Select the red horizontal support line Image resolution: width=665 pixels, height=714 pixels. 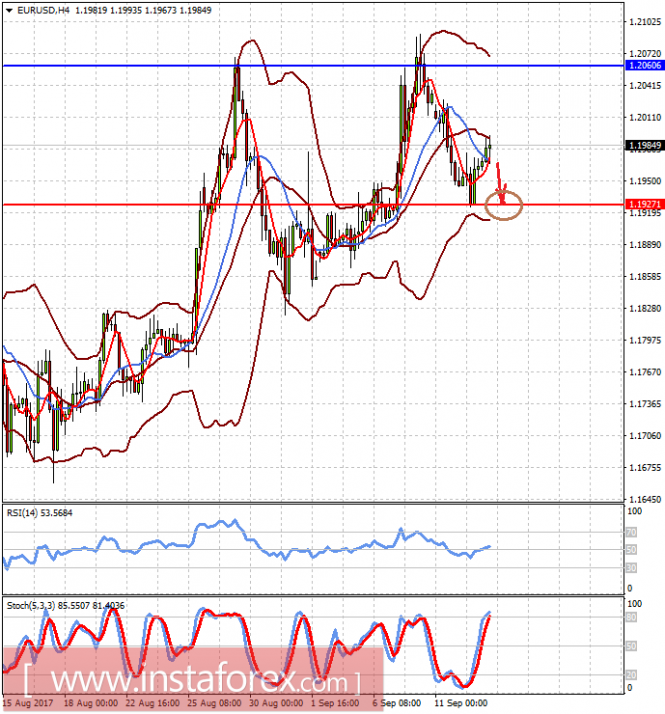[x=314, y=204]
